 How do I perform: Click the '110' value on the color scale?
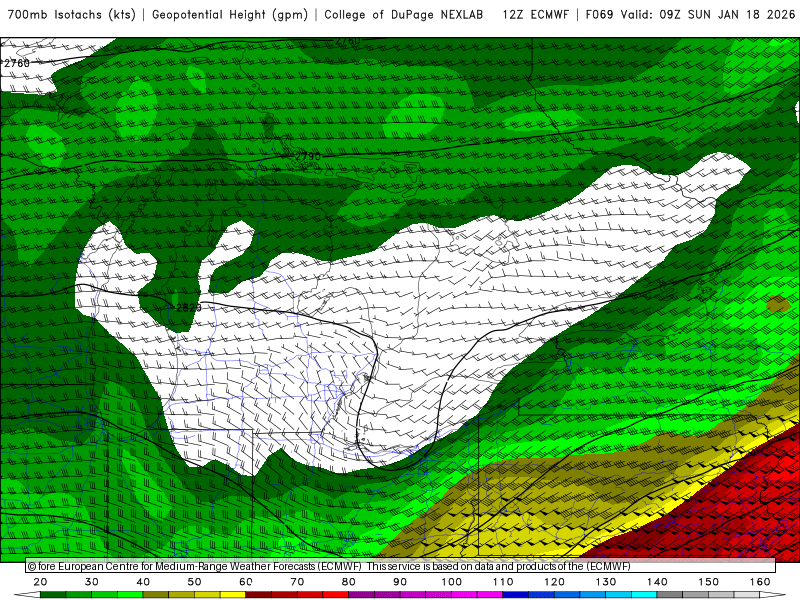(503, 582)
